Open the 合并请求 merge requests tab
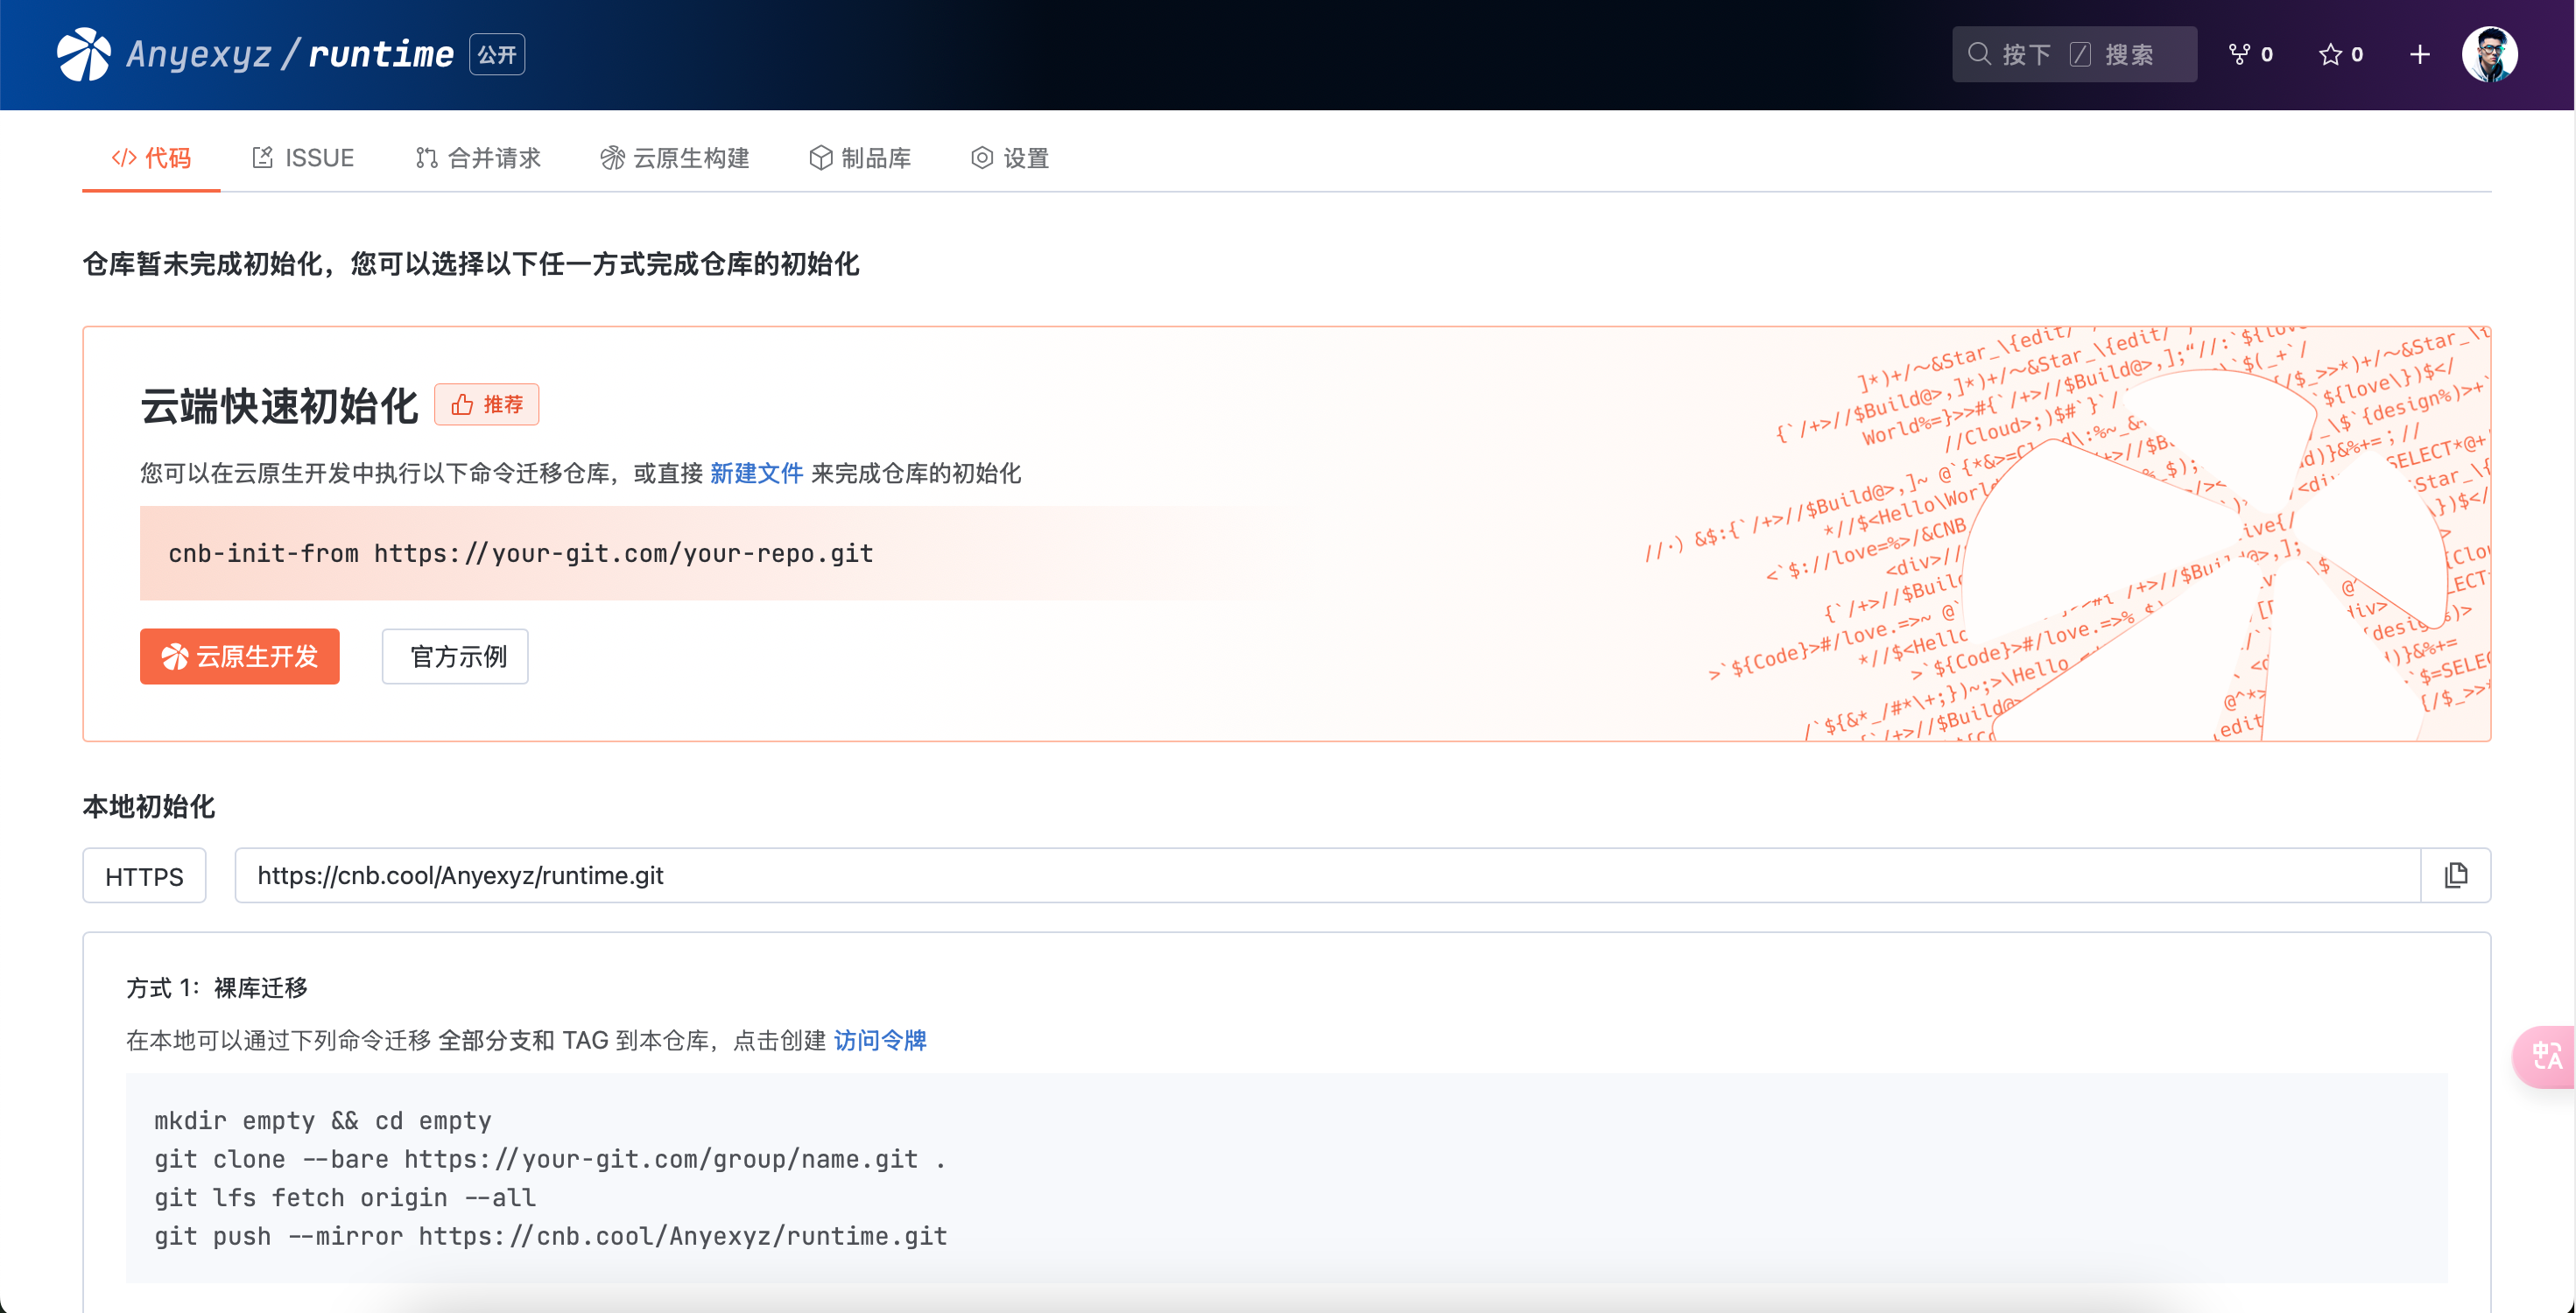This screenshot has width=2576, height=1313. pyautogui.click(x=476, y=157)
